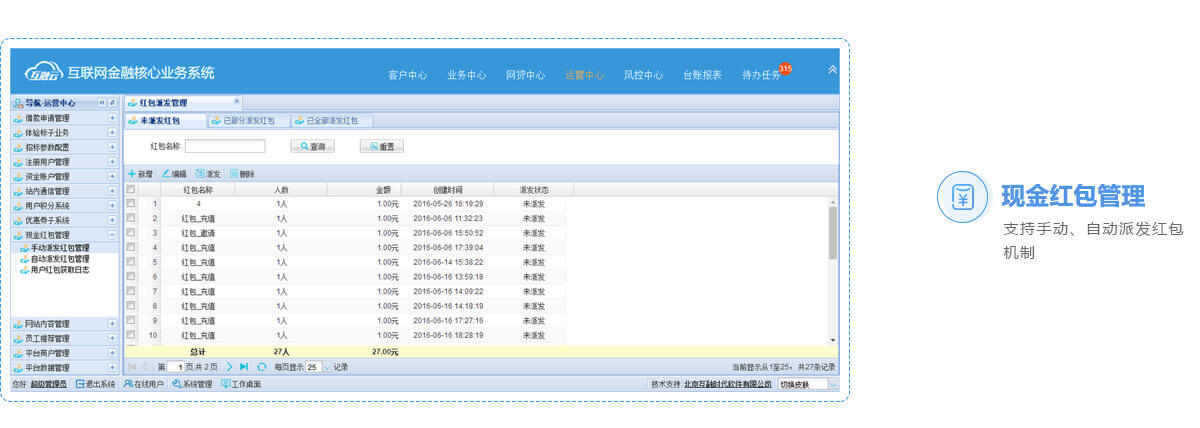The width and height of the screenshot is (1200, 428).
Task: Click the 新增 (add) plus icon
Action: click(131, 174)
